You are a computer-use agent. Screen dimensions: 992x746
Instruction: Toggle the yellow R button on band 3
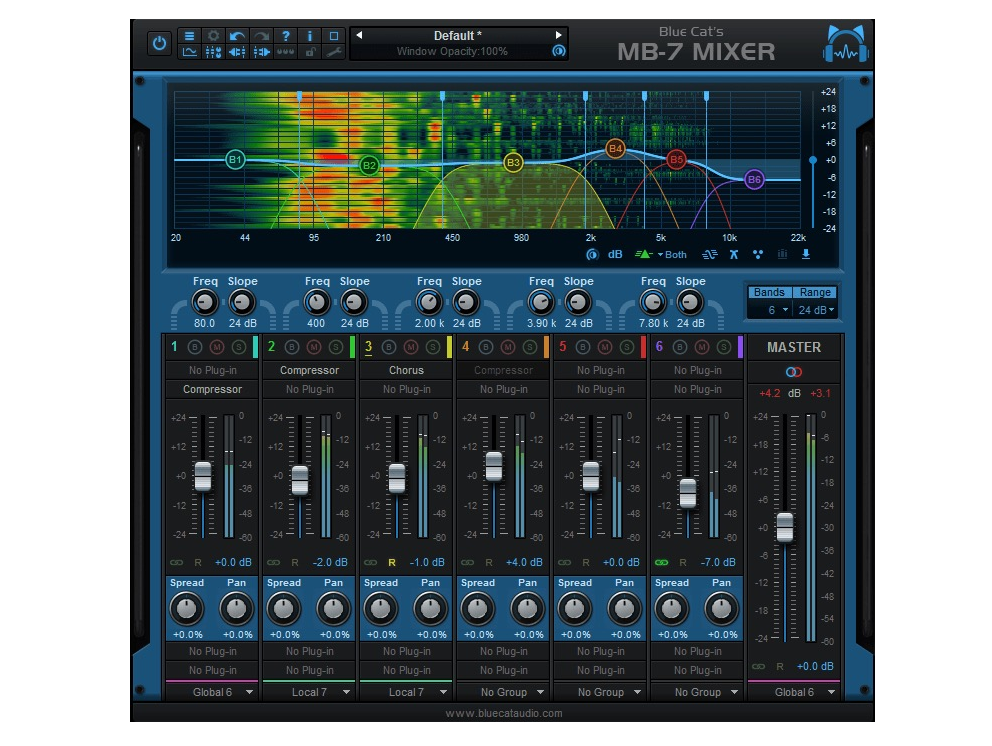click(392, 562)
